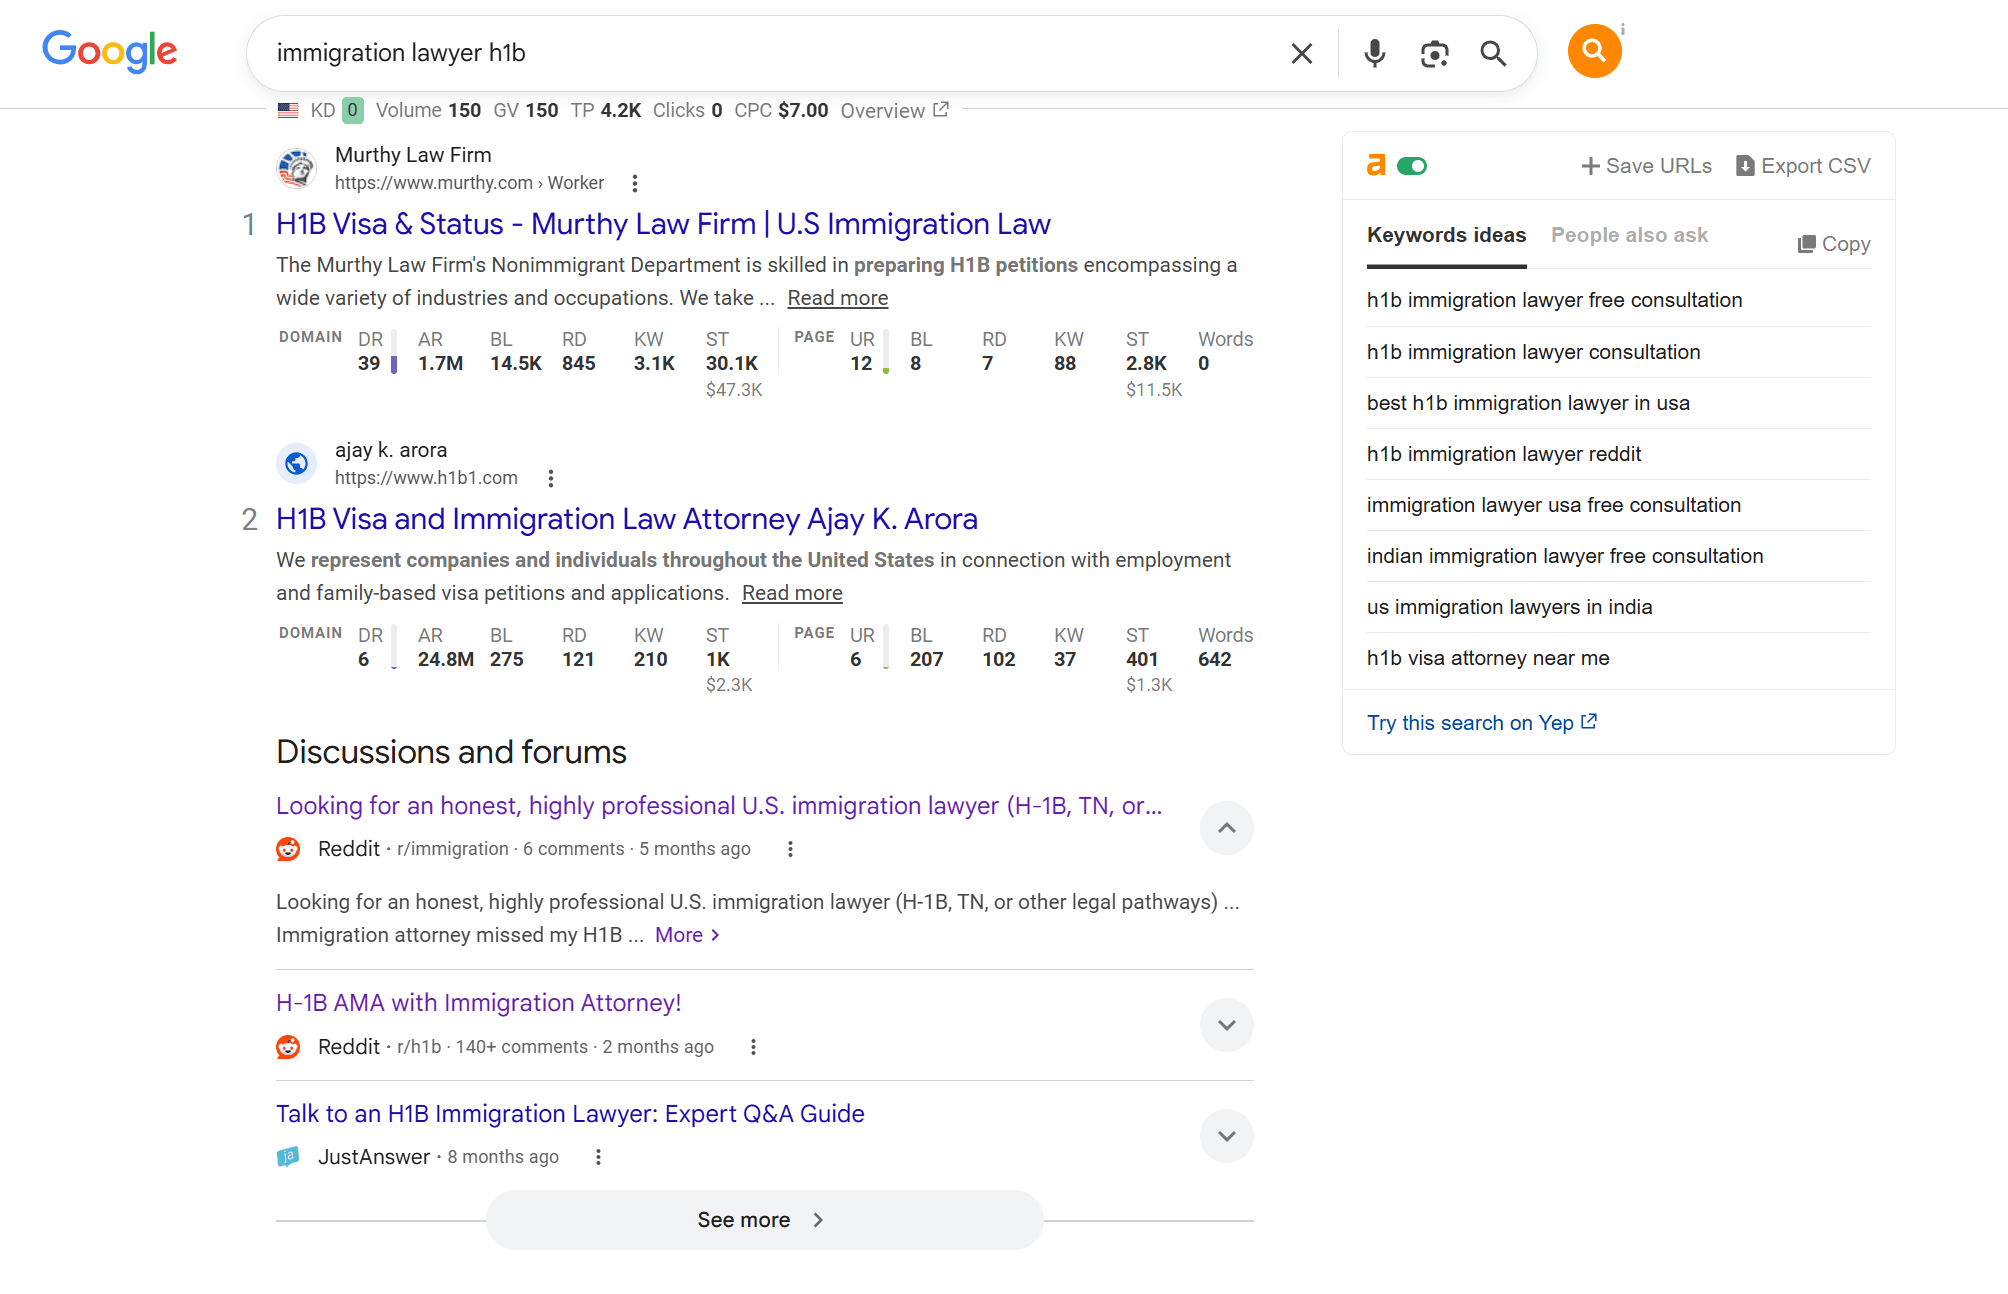Start voice search with the microphone icon
This screenshot has width=2008, height=1294.
pyautogui.click(x=1375, y=53)
